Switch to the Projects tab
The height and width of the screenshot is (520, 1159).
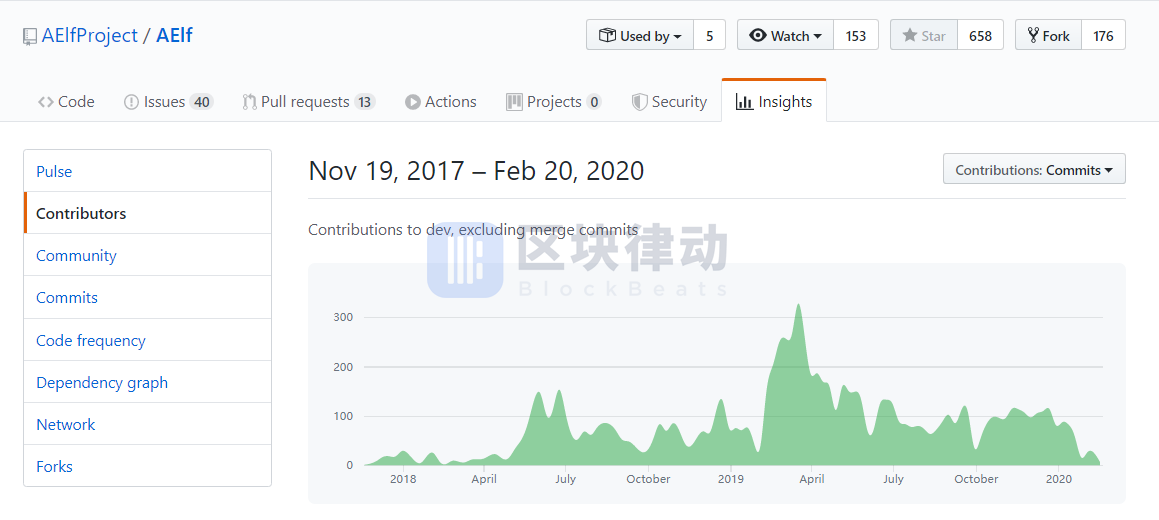(554, 102)
